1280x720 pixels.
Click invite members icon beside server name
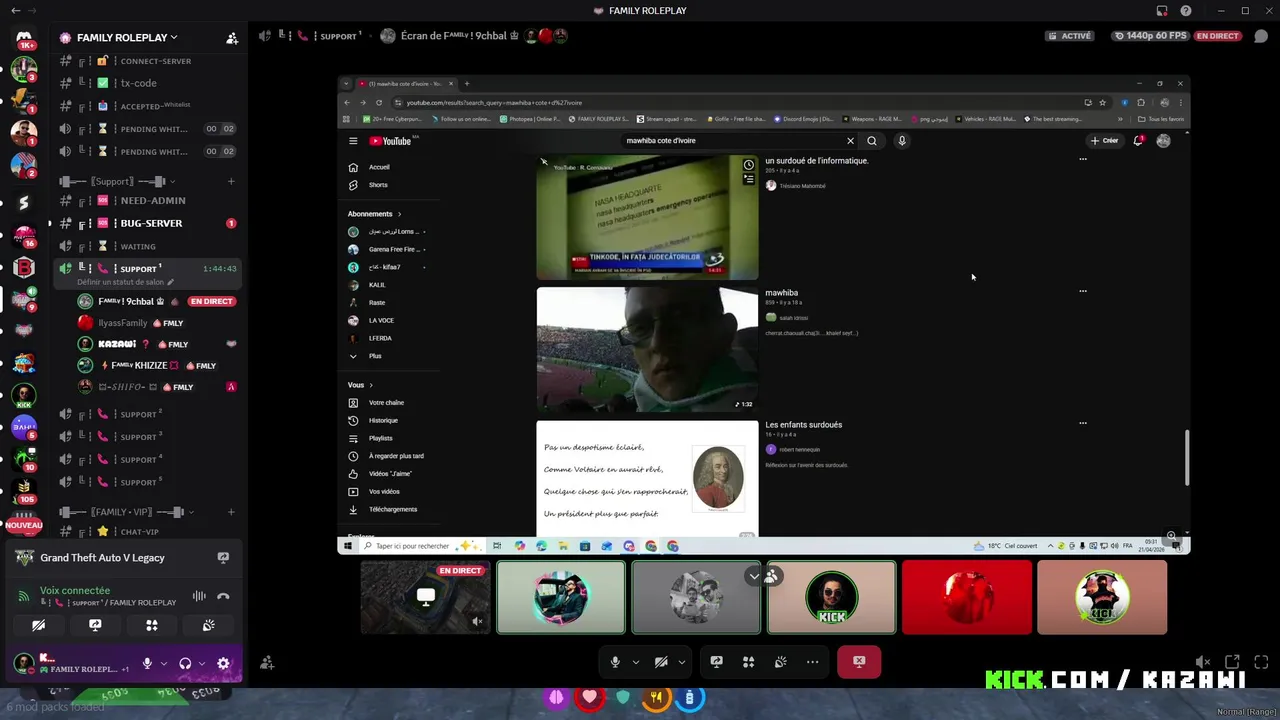coord(232,38)
